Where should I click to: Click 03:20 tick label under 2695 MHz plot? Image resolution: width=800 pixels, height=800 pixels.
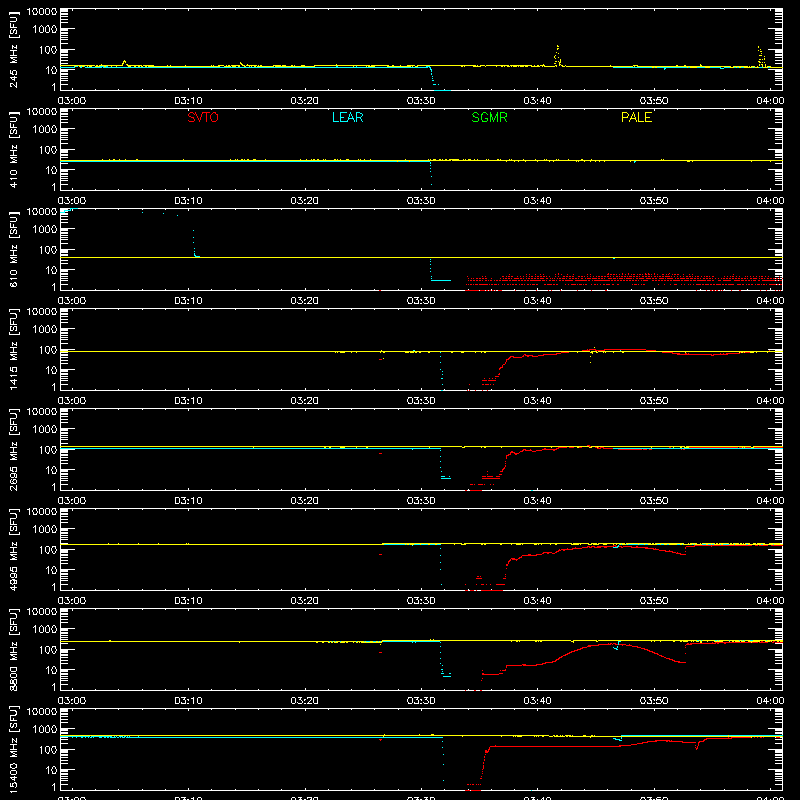[305, 501]
